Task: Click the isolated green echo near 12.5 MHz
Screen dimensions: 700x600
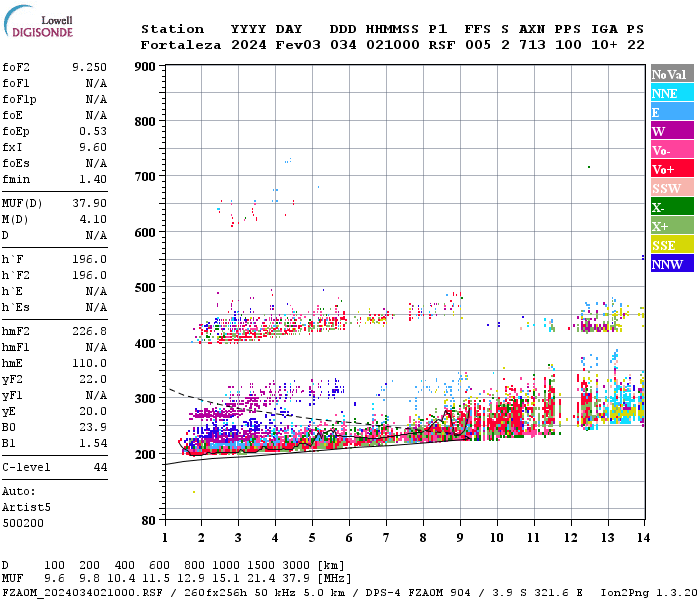Action: click(x=589, y=167)
